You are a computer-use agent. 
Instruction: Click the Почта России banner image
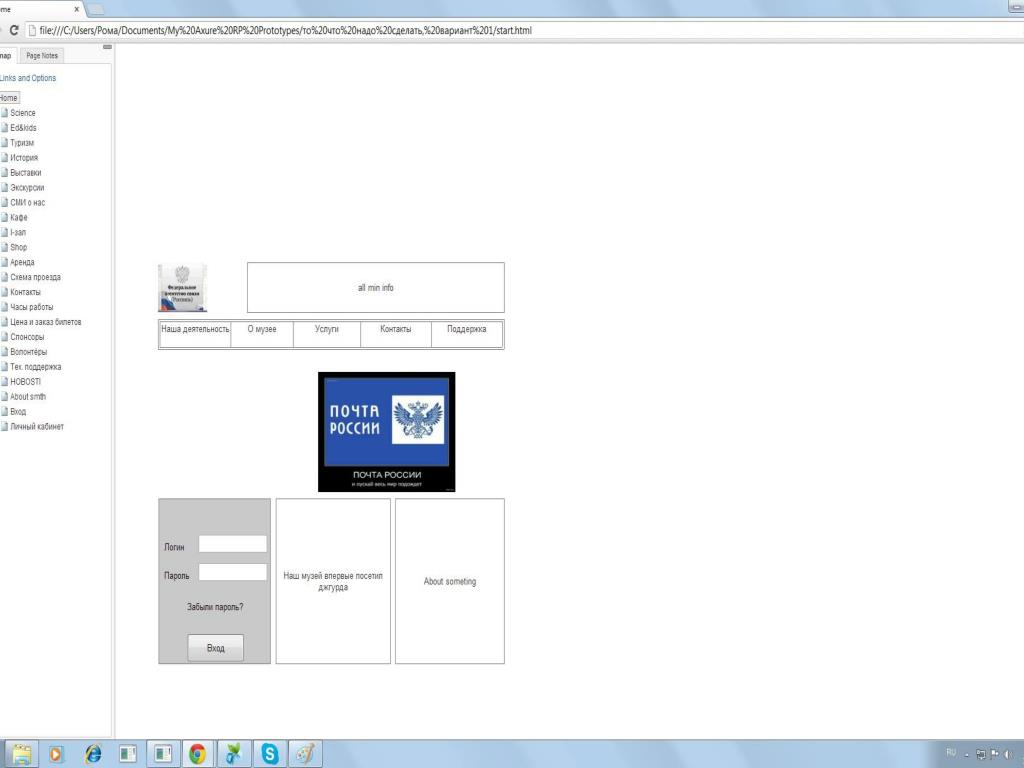(x=387, y=432)
